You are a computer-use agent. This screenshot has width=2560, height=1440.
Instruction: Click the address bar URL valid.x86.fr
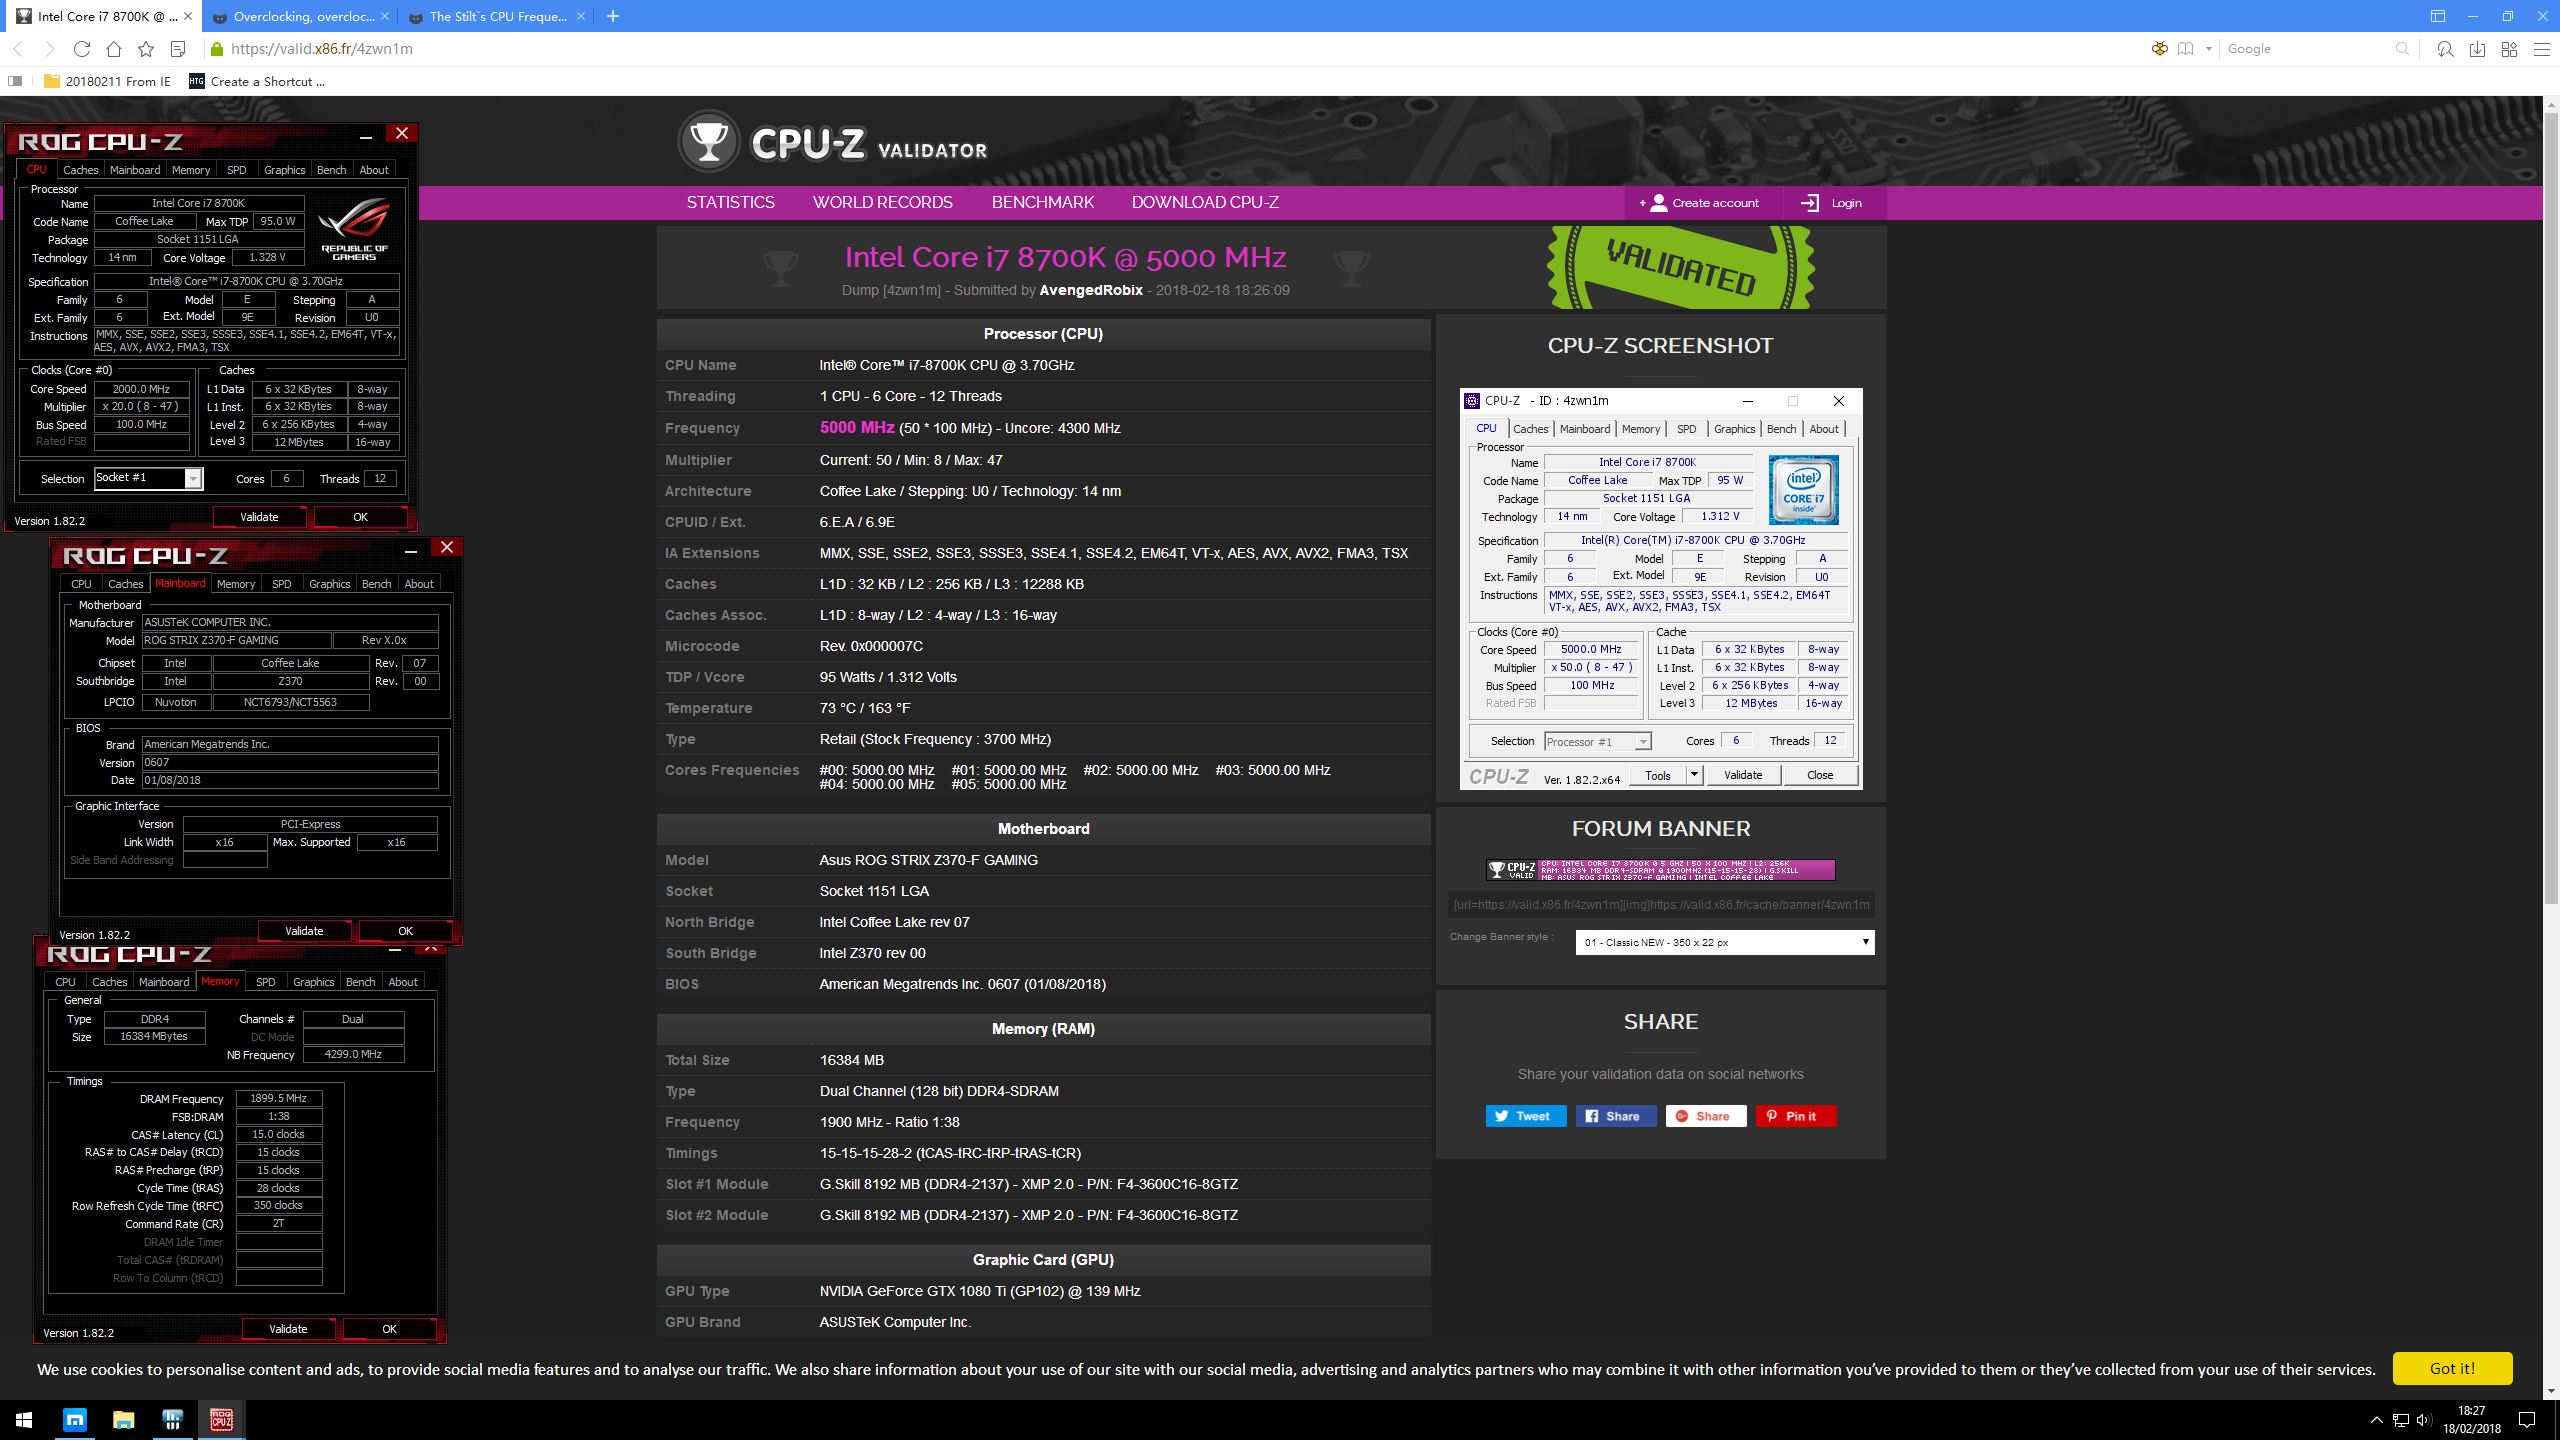(321, 49)
